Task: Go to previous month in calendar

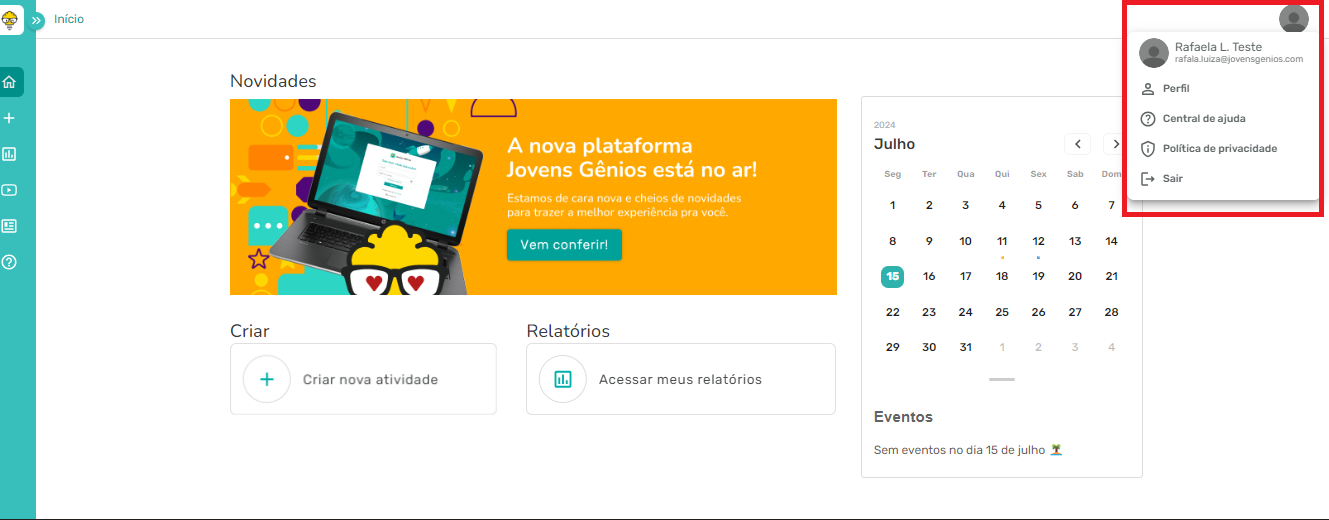Action: (x=1077, y=144)
